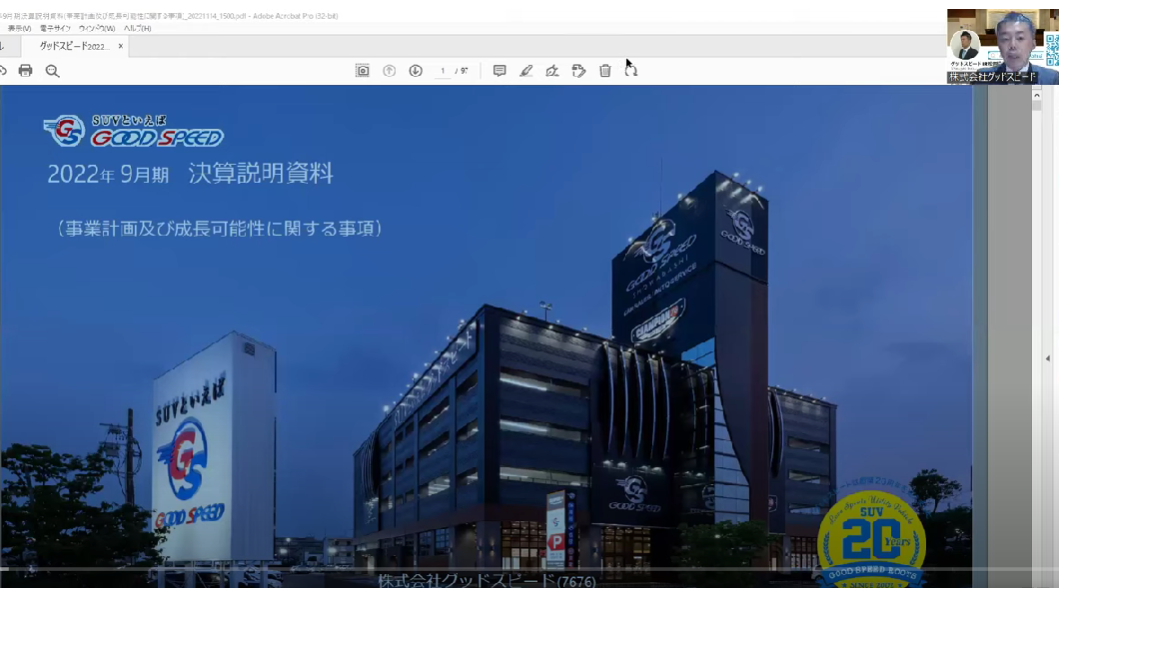Expand the right tools pane arrow

coord(1048,359)
